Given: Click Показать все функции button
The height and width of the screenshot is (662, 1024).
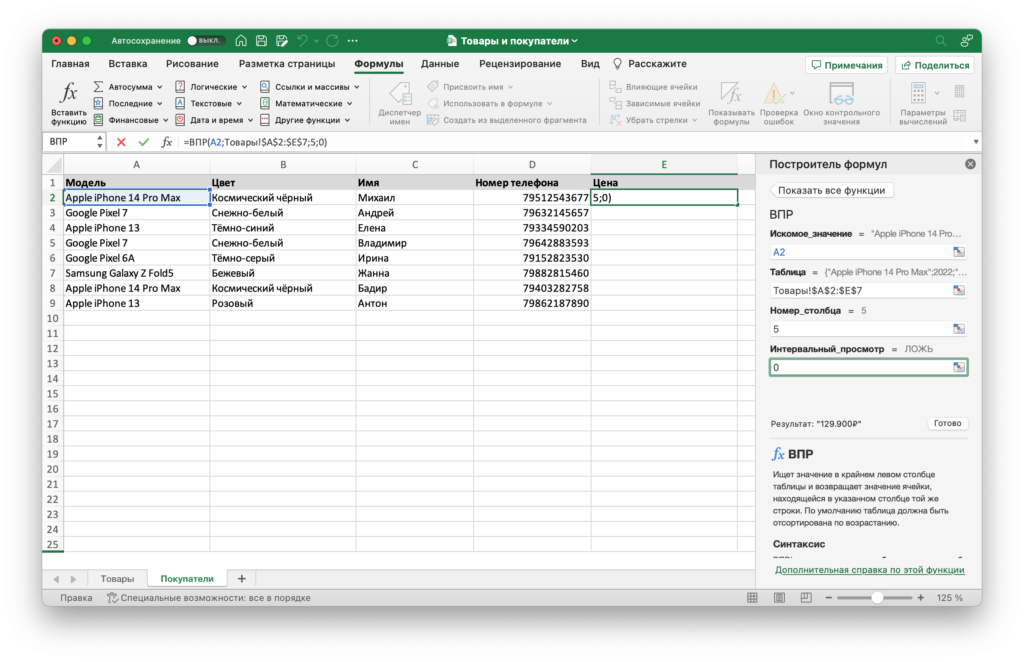Looking at the screenshot, I should click(831, 190).
